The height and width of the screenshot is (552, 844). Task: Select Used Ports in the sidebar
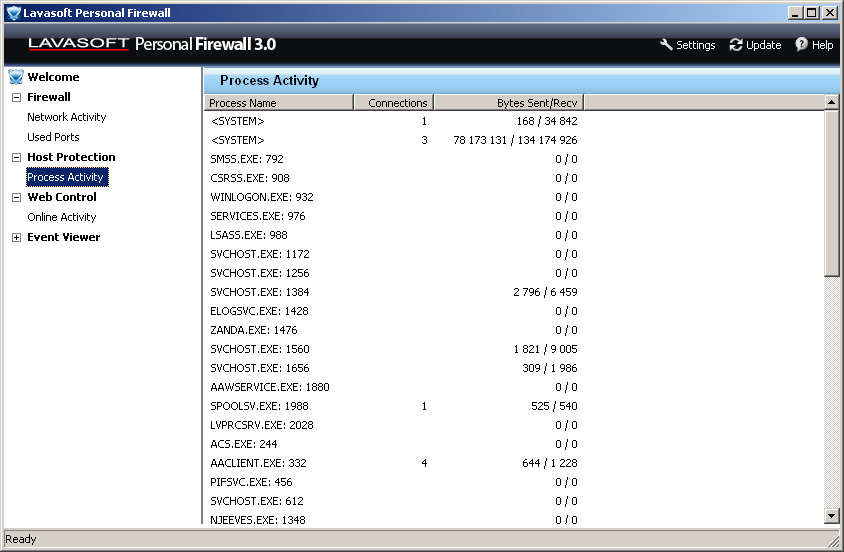click(x=53, y=137)
